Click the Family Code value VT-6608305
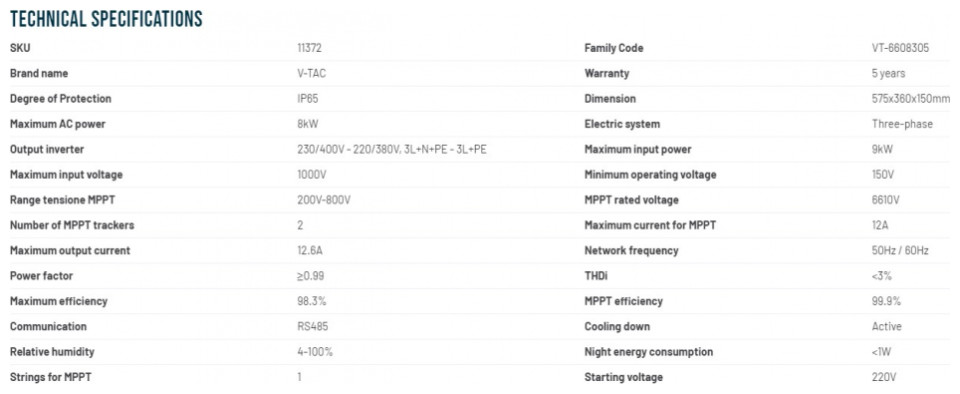Image resolution: width=960 pixels, height=394 pixels. pyautogui.click(x=900, y=48)
